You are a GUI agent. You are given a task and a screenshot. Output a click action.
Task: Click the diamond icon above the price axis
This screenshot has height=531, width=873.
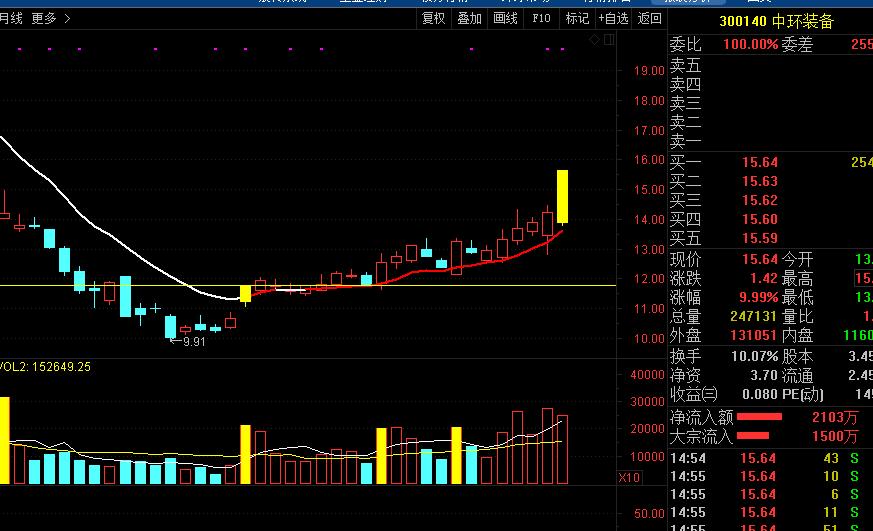594,40
